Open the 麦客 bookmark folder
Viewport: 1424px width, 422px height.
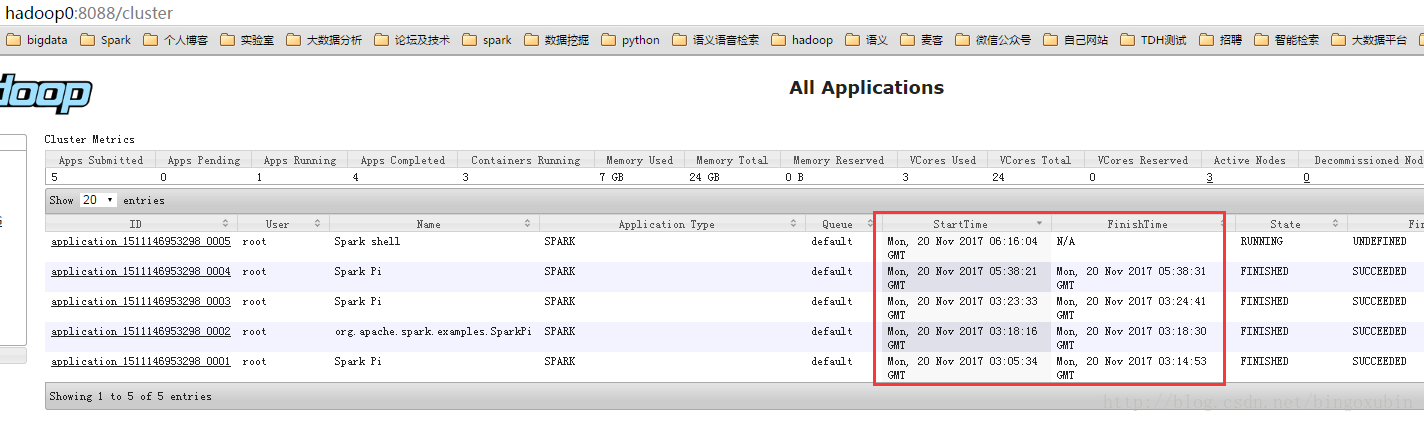click(x=921, y=40)
